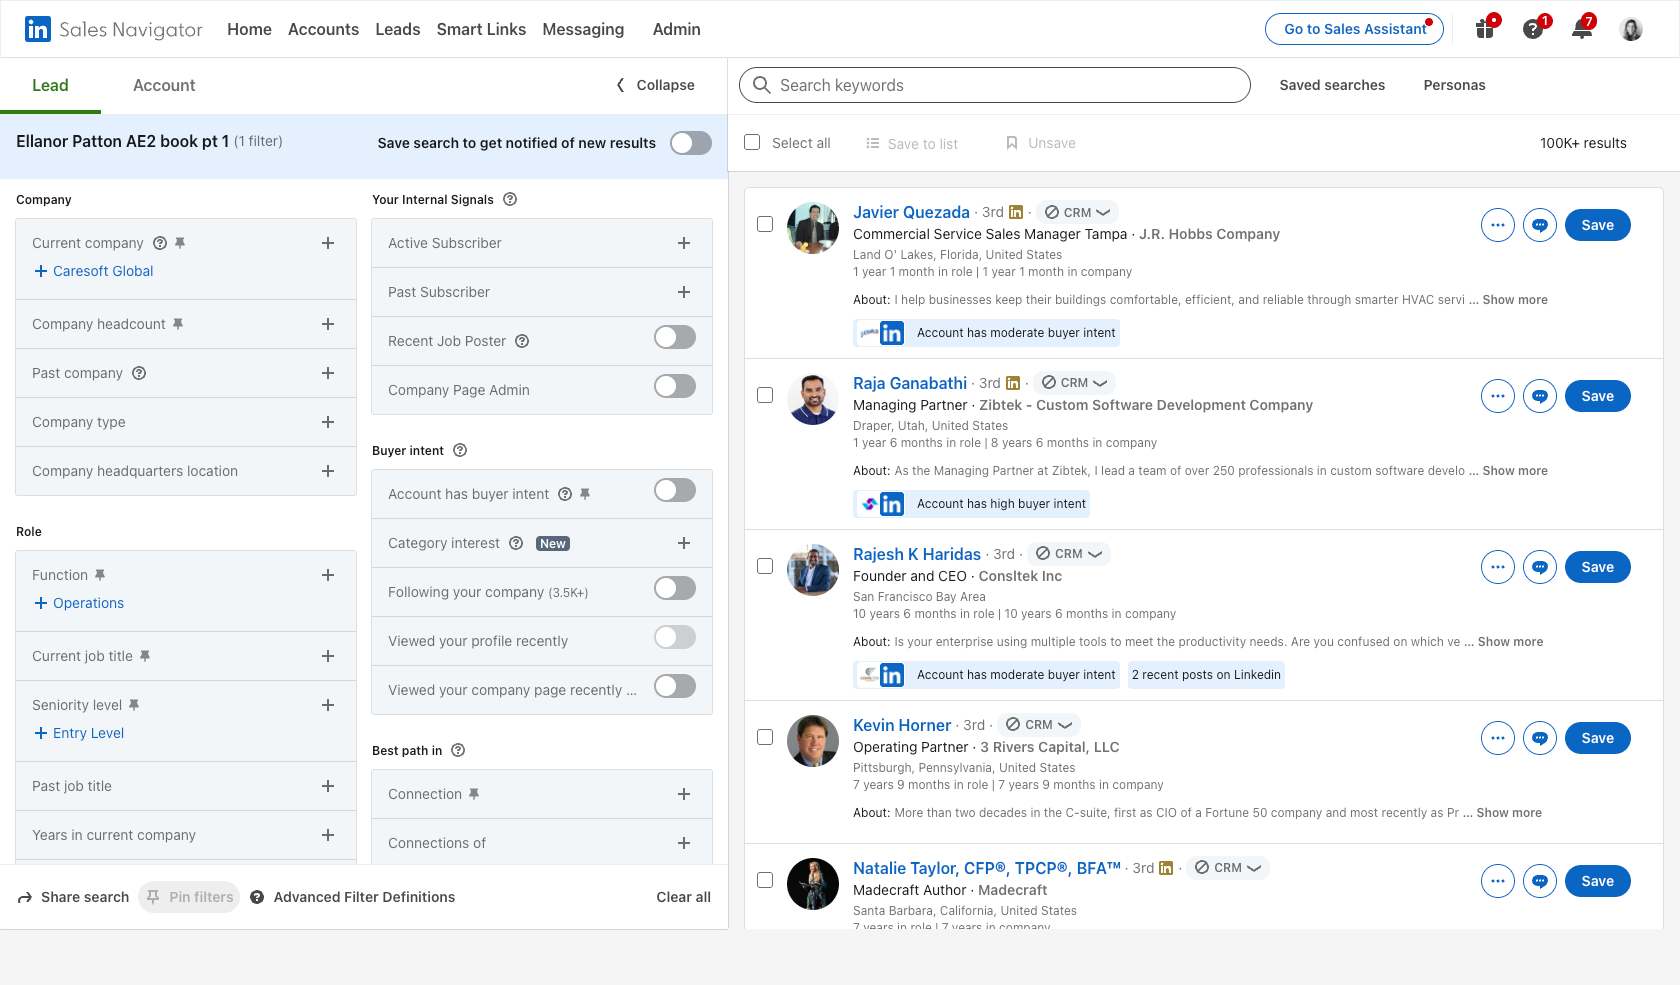Open the Messaging menu

(x=583, y=29)
